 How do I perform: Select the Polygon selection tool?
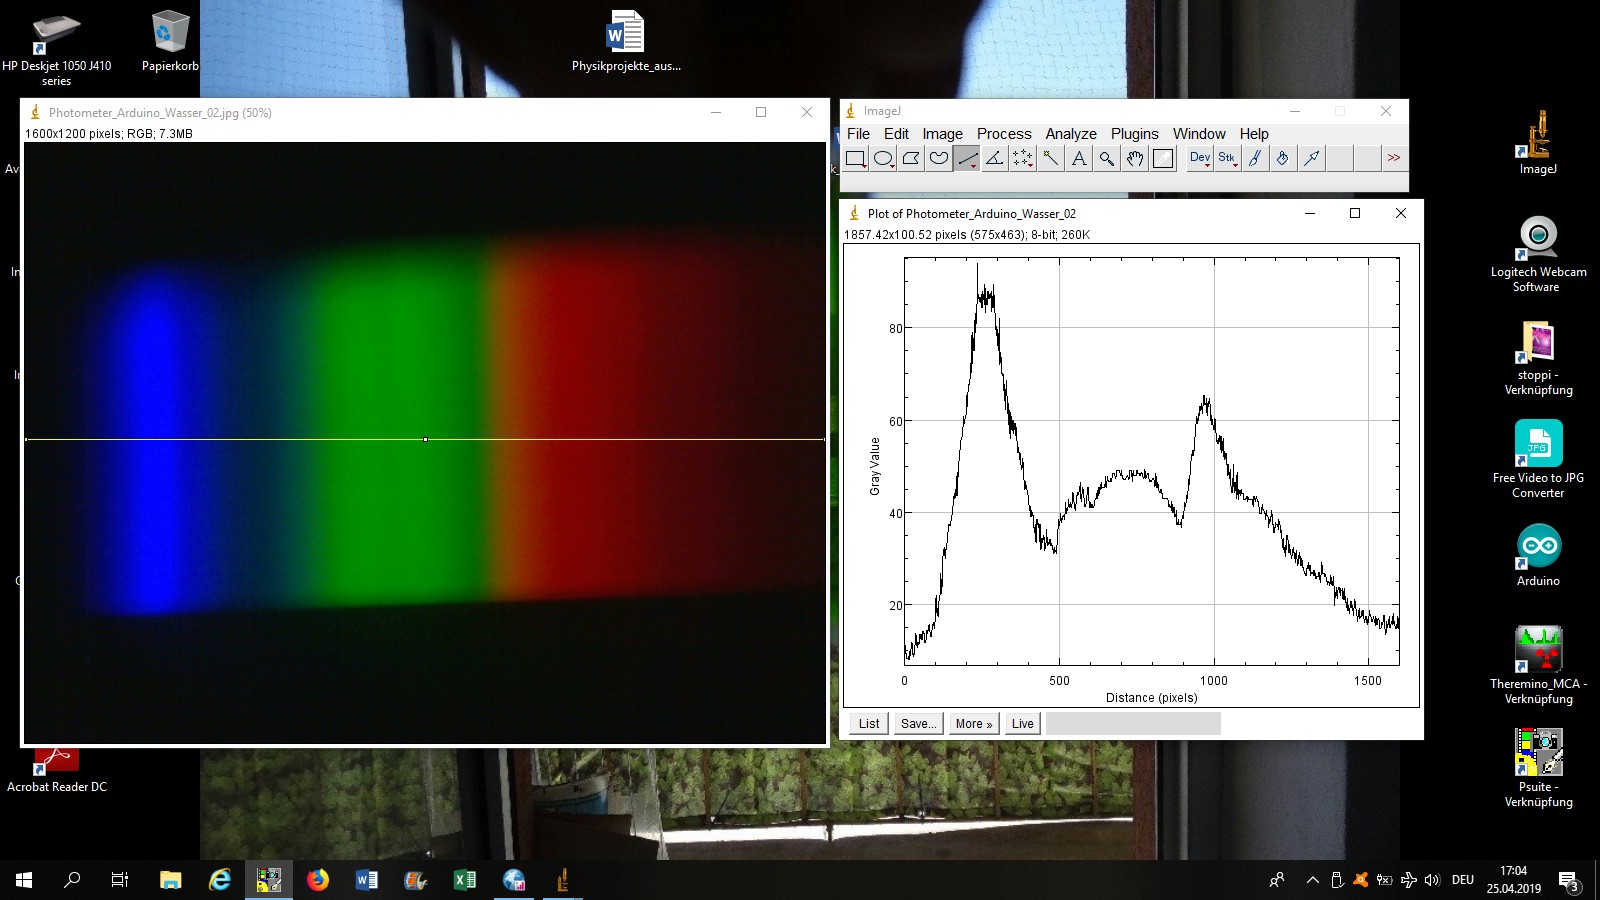[911, 158]
